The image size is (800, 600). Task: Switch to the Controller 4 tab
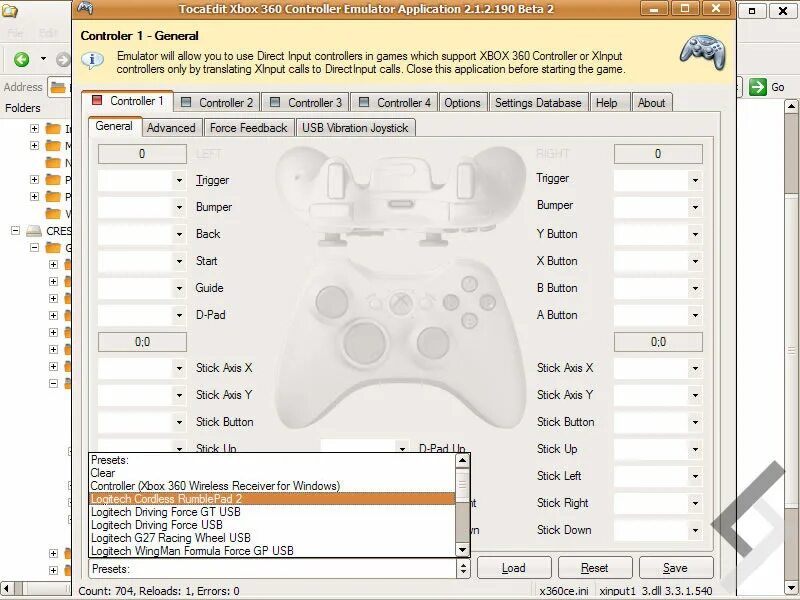click(394, 103)
